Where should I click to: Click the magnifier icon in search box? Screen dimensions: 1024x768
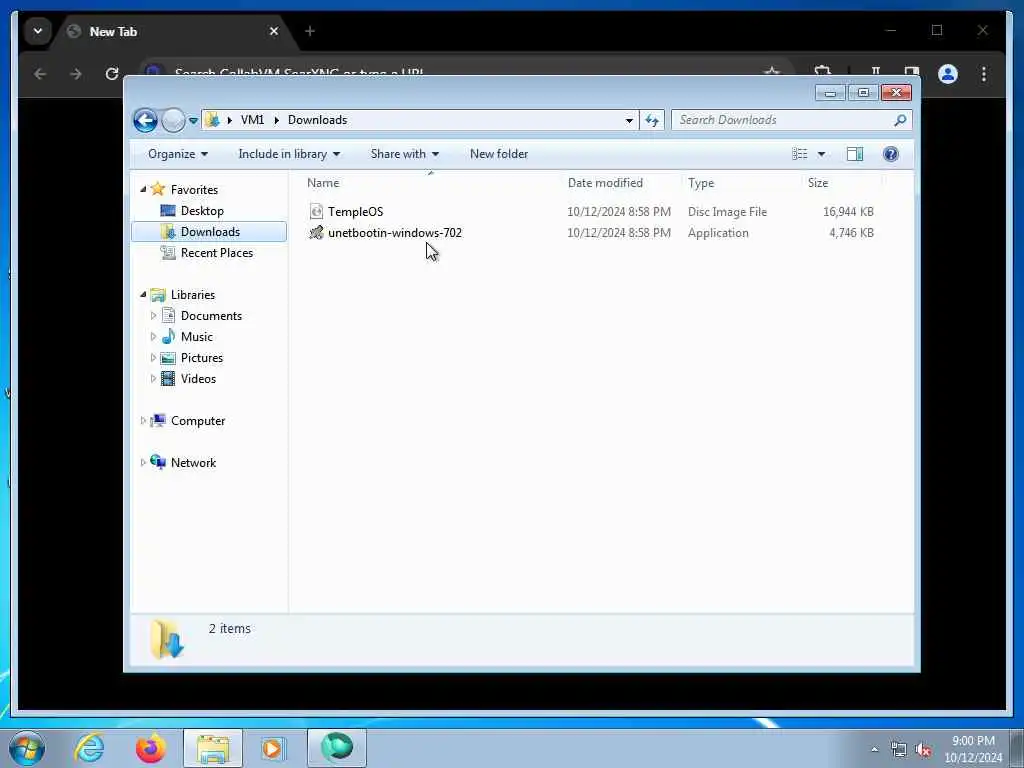(900, 120)
